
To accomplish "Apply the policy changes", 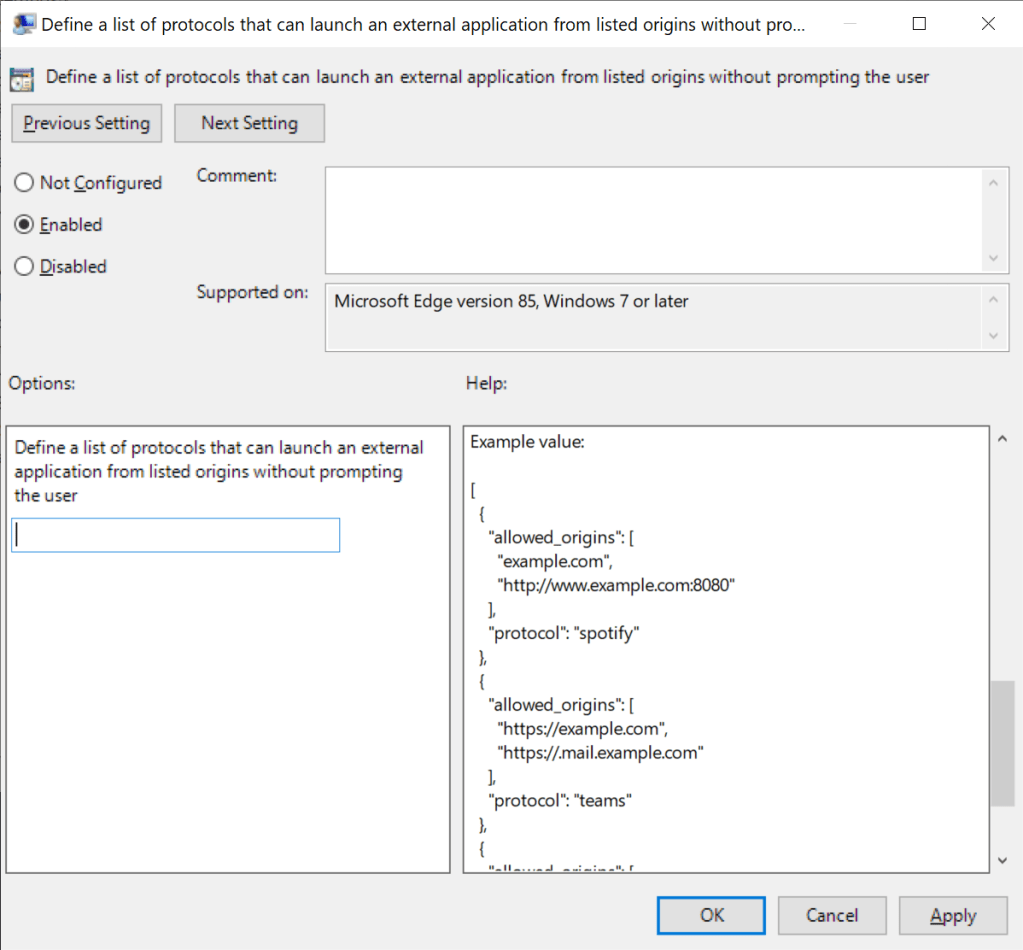I will click(x=952, y=915).
